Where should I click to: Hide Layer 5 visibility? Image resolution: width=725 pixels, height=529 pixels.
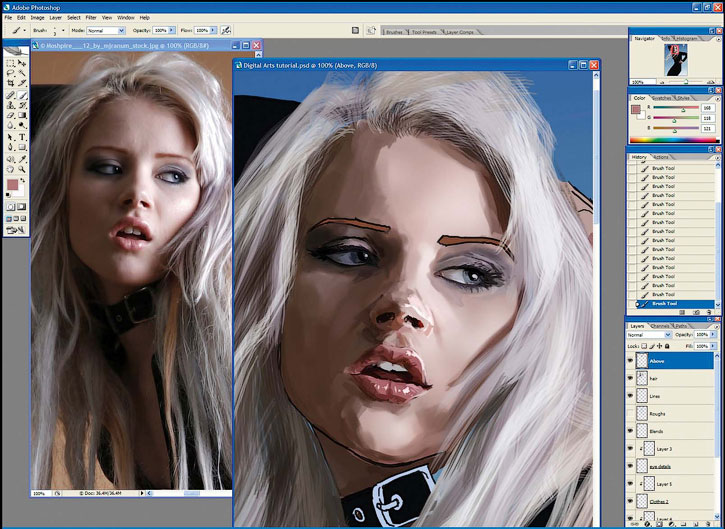pos(631,484)
